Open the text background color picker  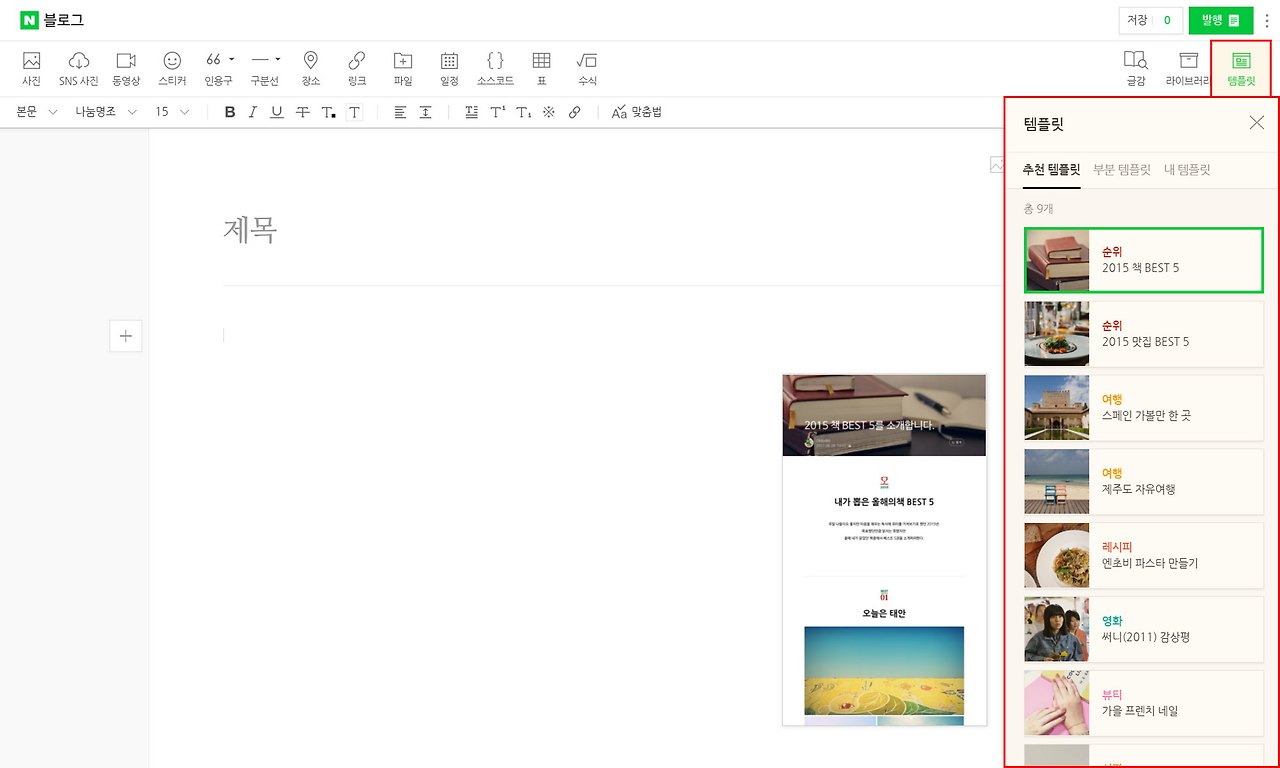[354, 112]
